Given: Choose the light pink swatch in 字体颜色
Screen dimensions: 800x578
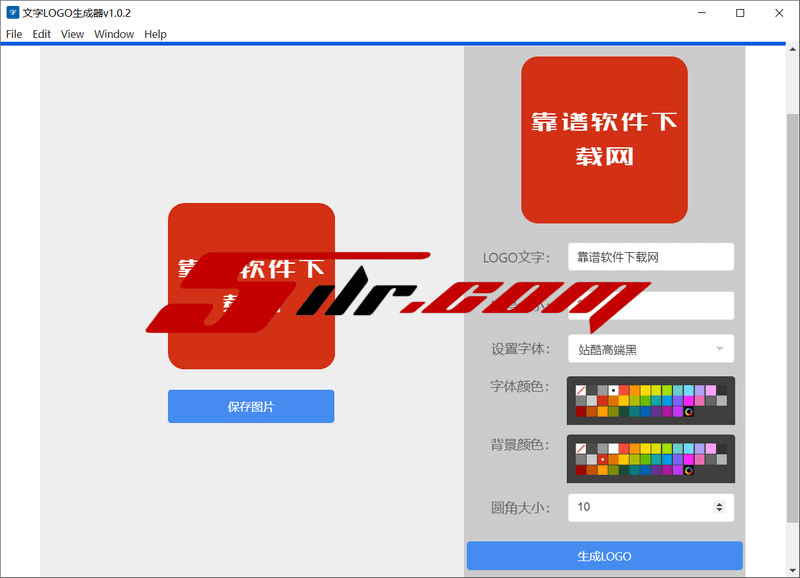Looking at the screenshot, I should pos(711,390).
